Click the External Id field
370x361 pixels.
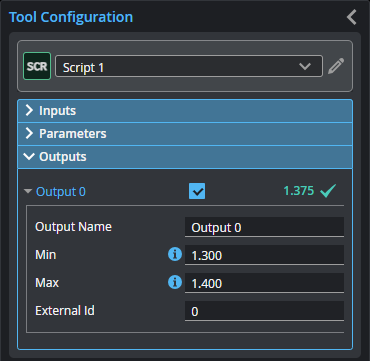pos(264,311)
